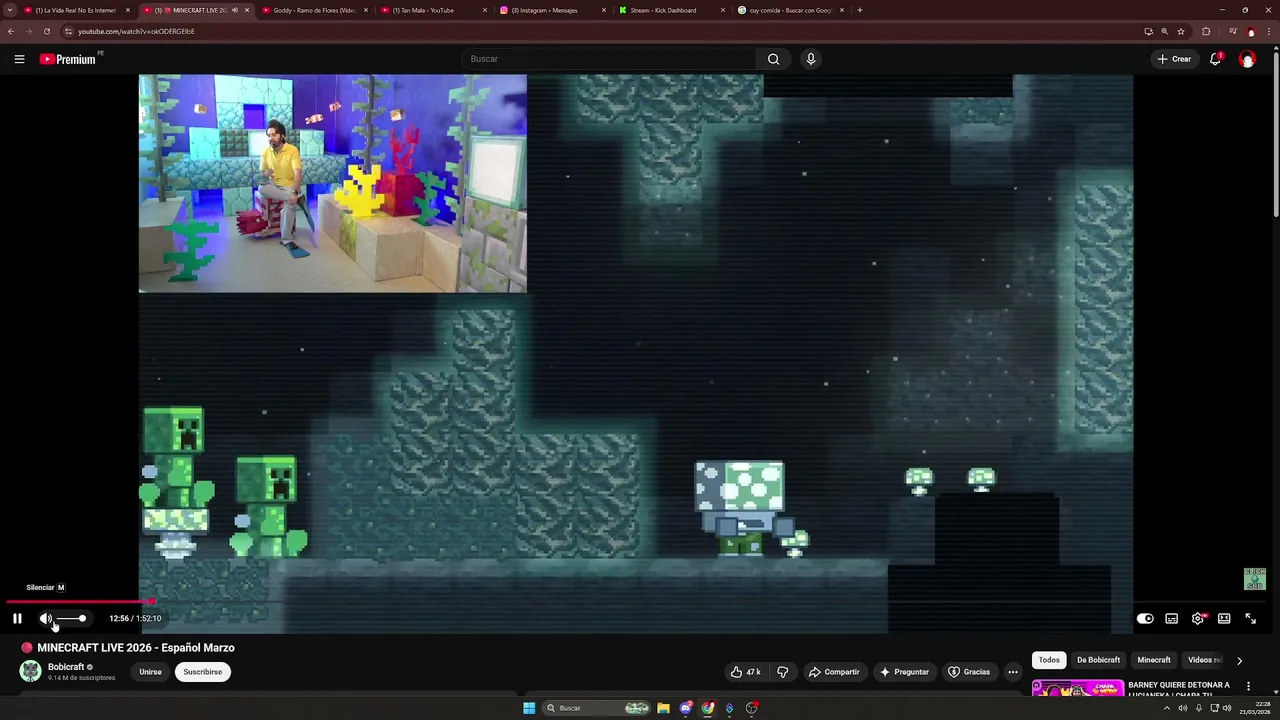Switch to cuy comida Google search tab
This screenshot has width=1280, height=720.
pyautogui.click(x=790, y=10)
